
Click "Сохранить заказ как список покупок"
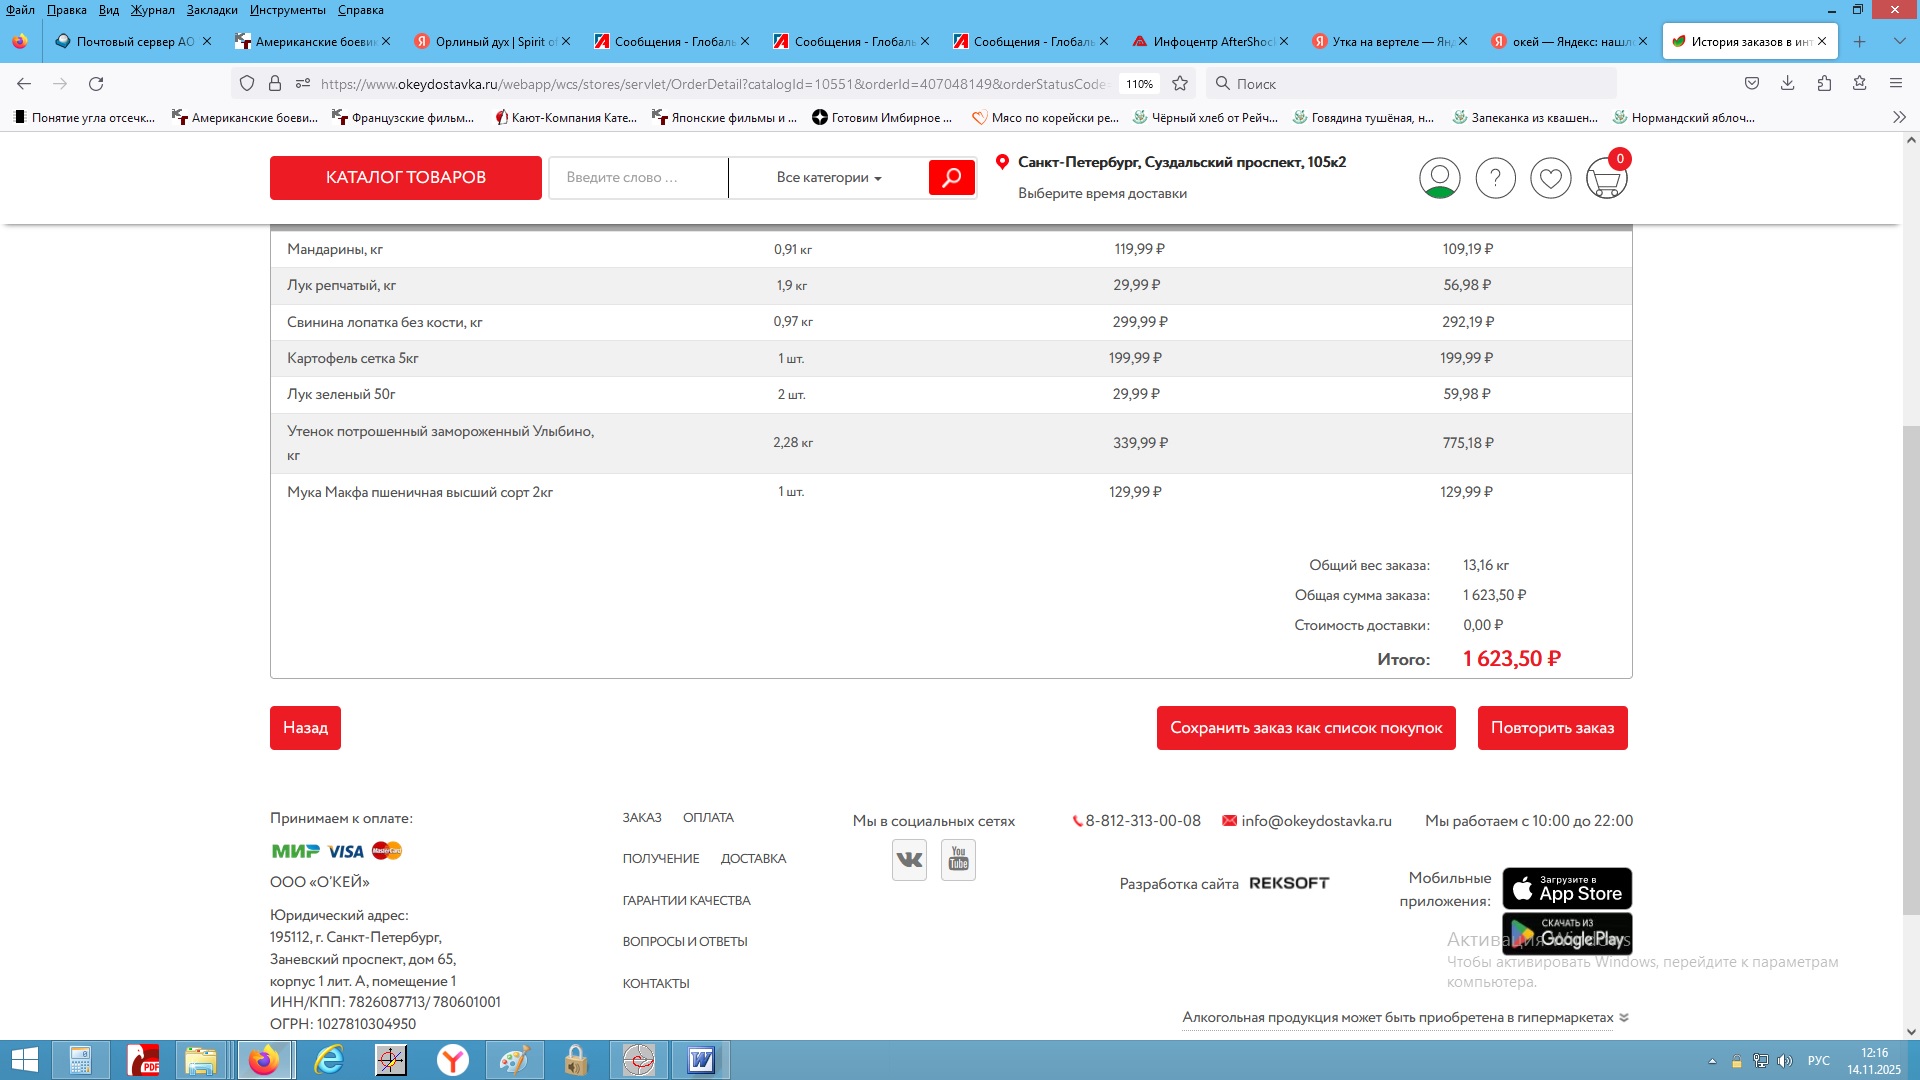pyautogui.click(x=1306, y=728)
